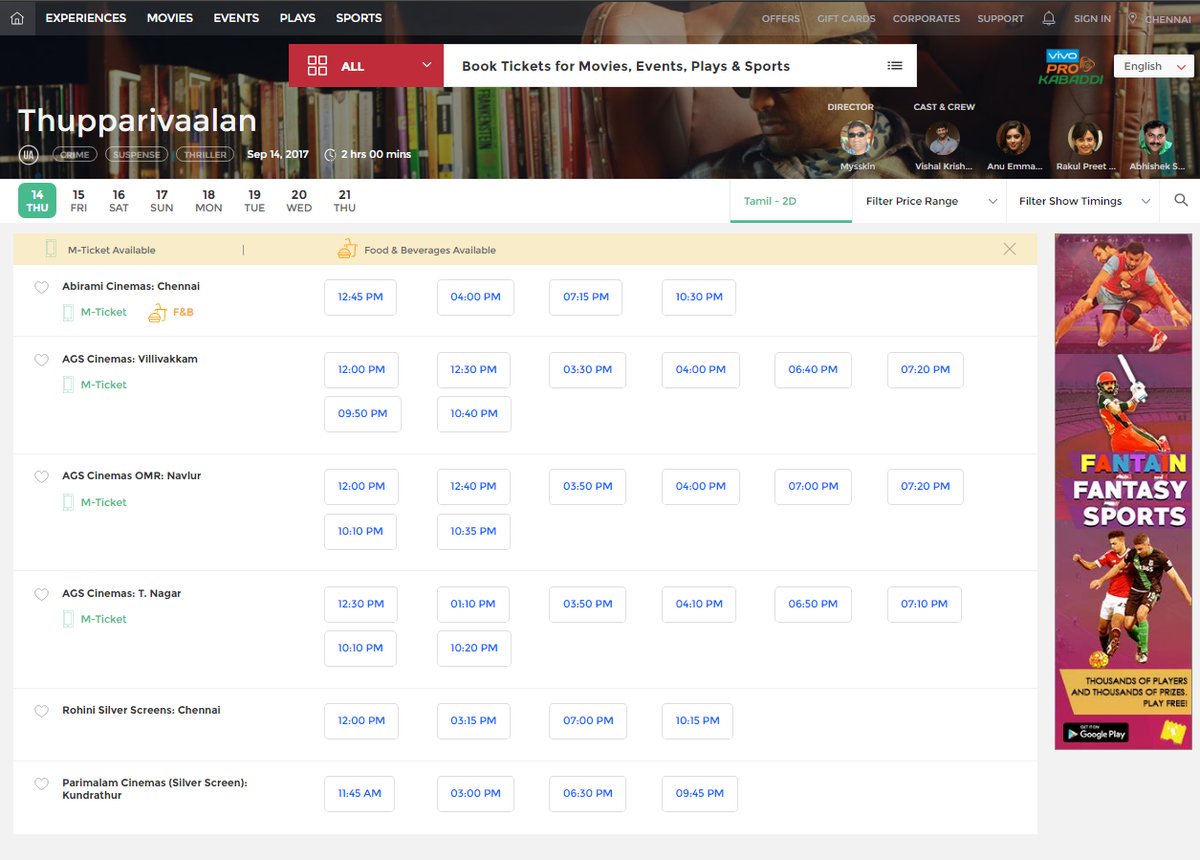
Task: Click AGS Villivakkam M-Ticket icon
Action: (68, 384)
